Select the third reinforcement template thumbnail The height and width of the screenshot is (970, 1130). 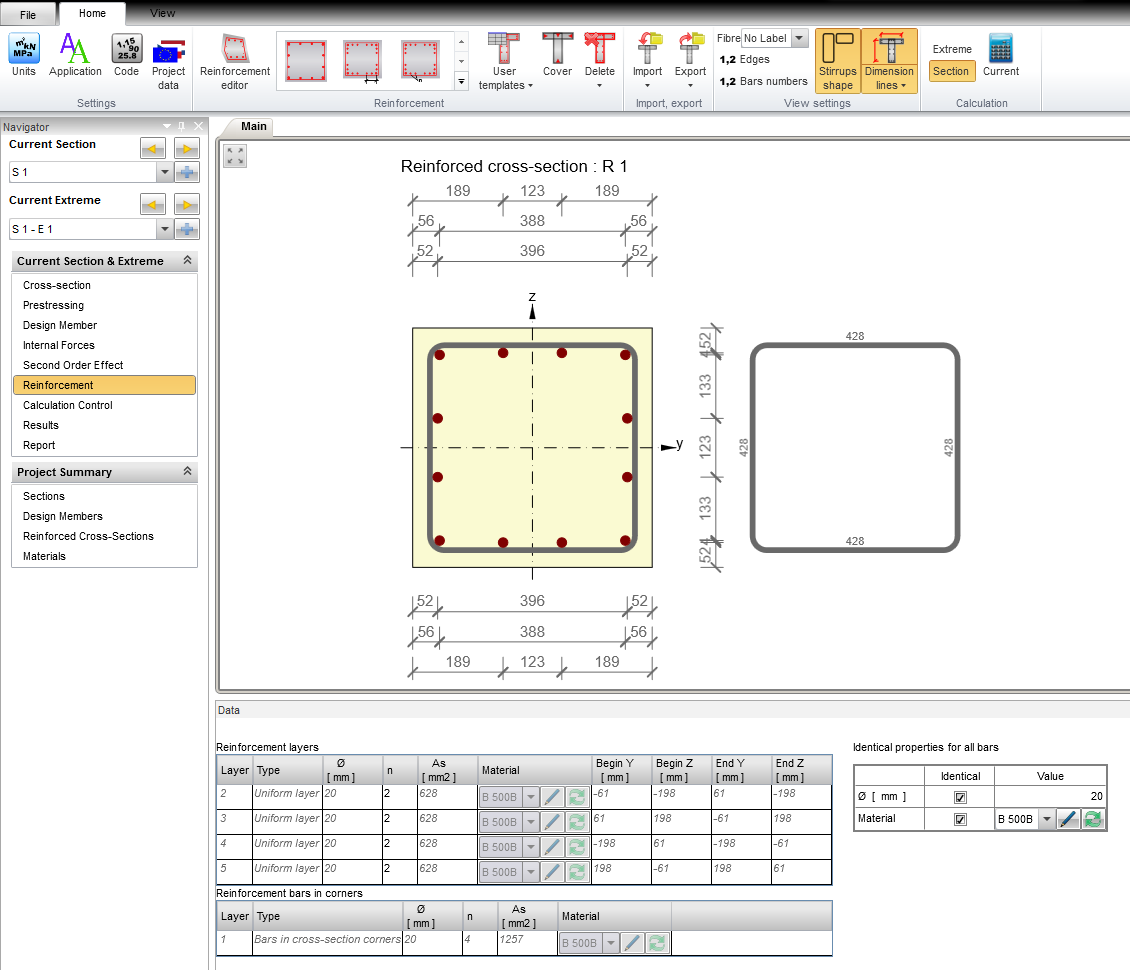click(x=419, y=61)
